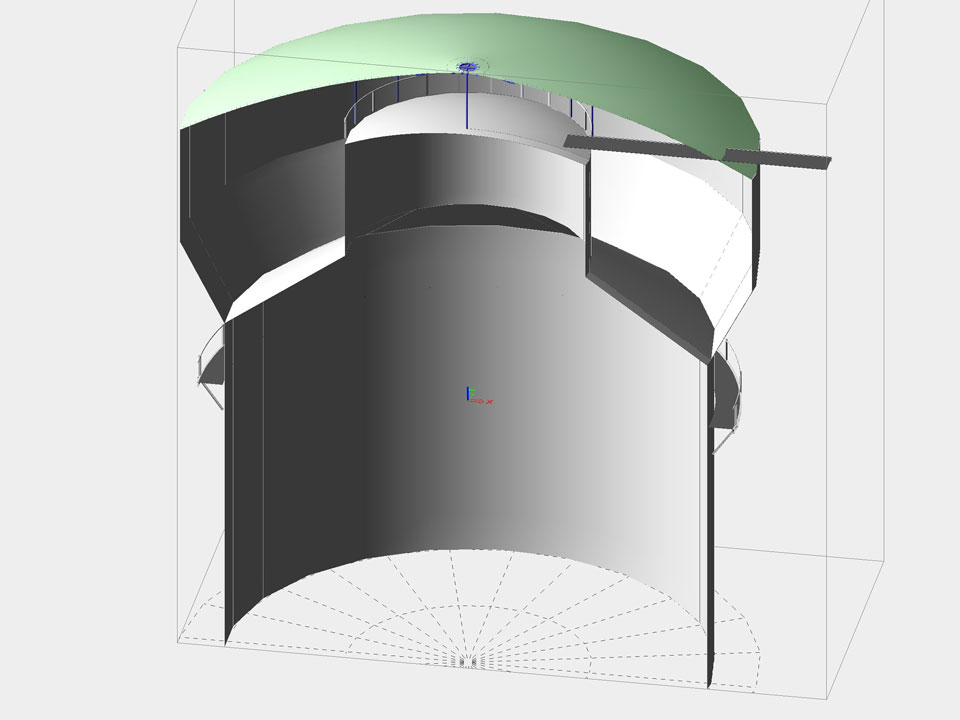Select the red X axis label
The image size is (960, 720).
pos(490,402)
